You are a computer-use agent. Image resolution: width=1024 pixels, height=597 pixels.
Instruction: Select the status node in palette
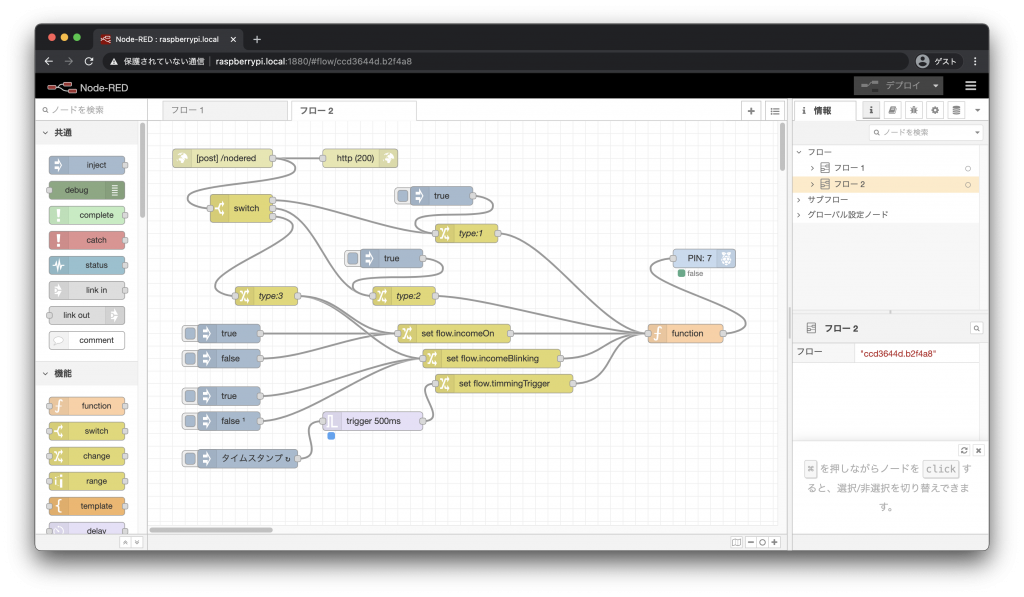pyautogui.click(x=87, y=265)
